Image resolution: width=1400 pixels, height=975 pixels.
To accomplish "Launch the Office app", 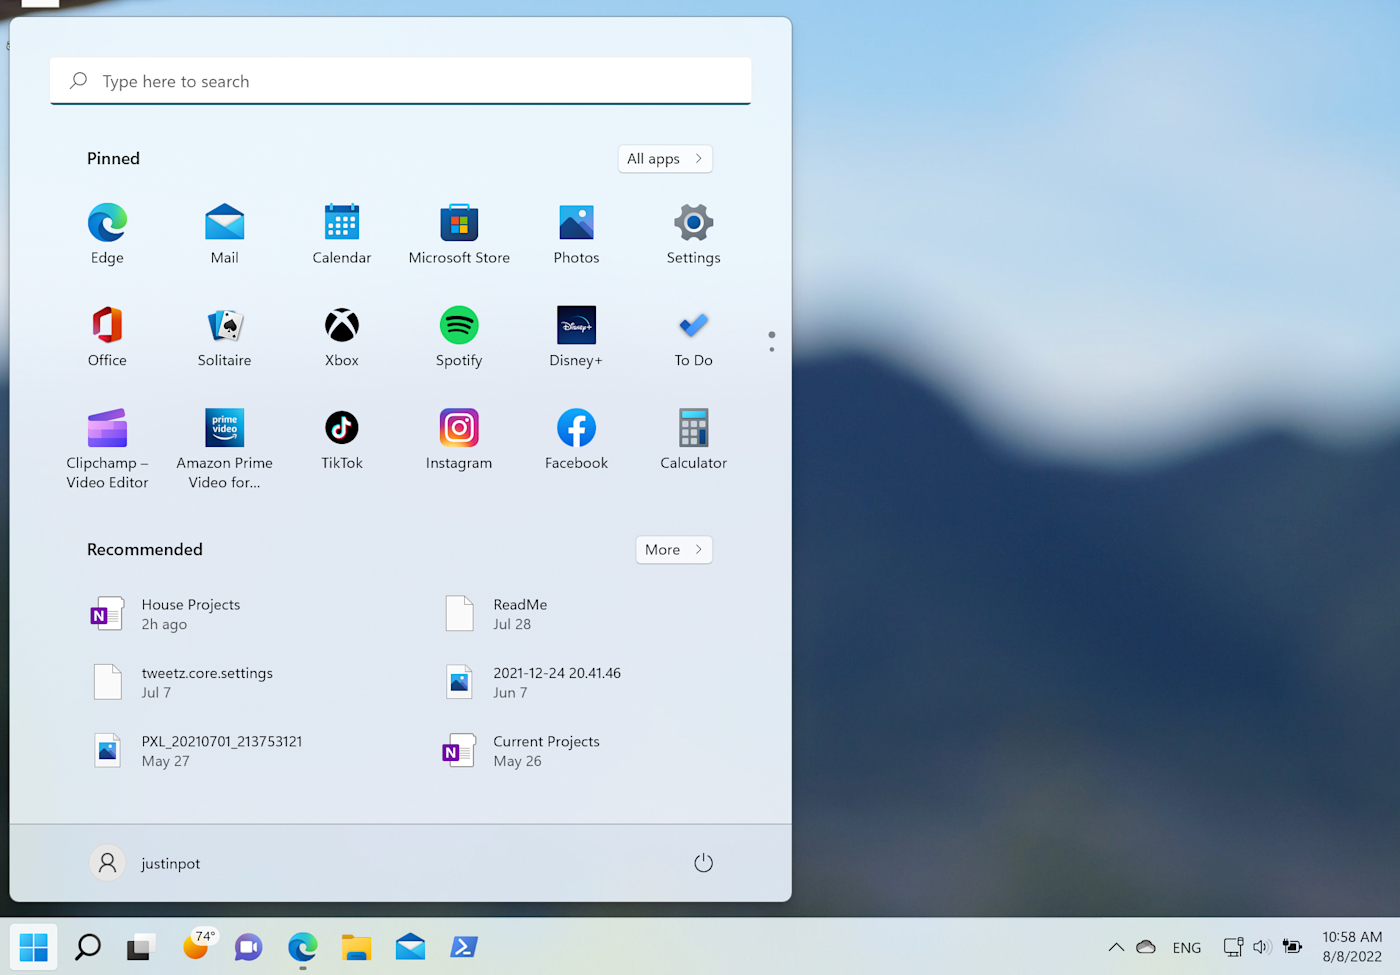I will [107, 337].
